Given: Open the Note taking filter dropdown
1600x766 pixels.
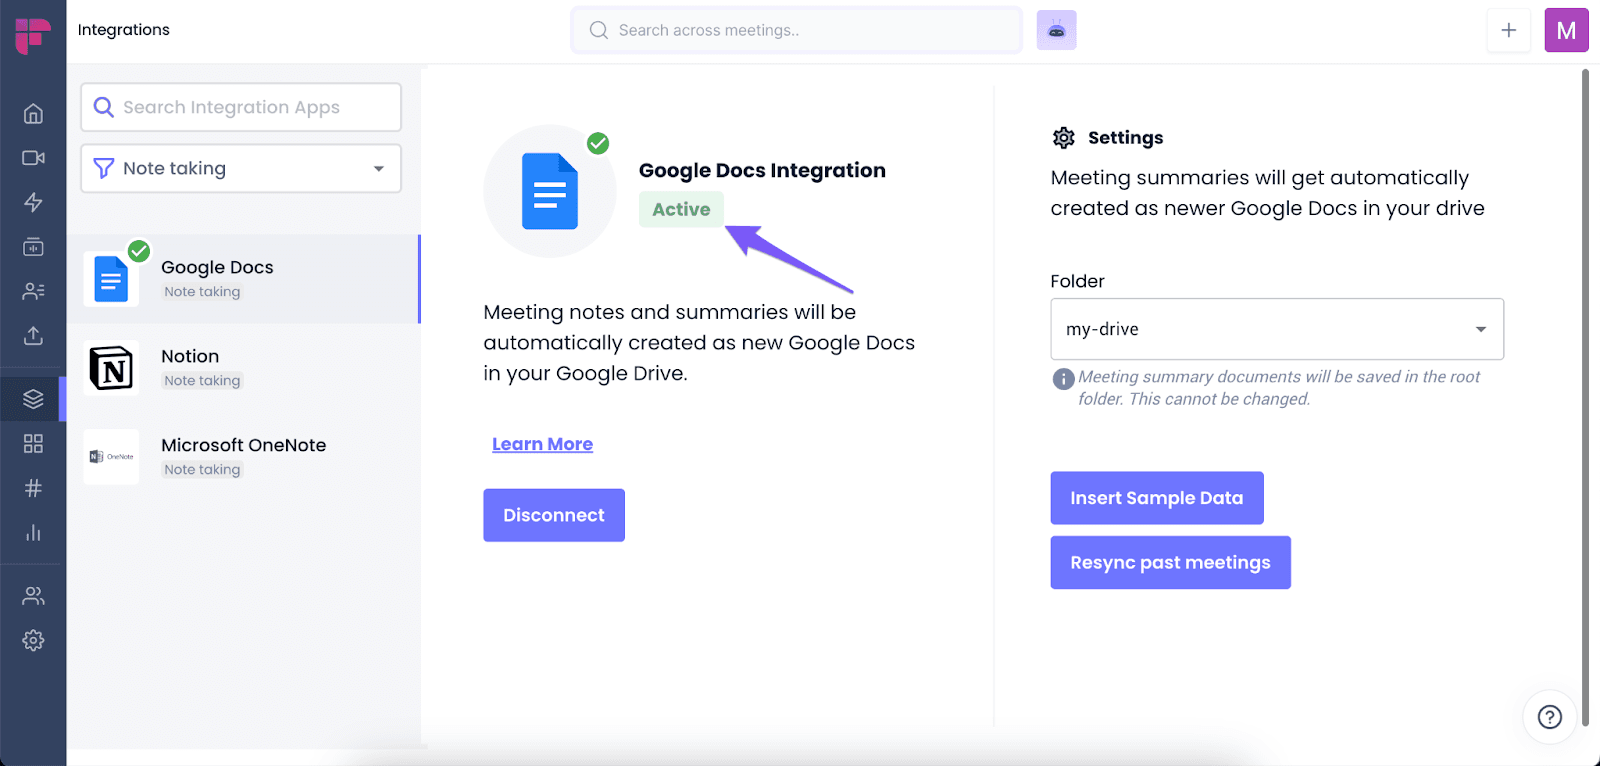Looking at the screenshot, I should [x=241, y=168].
